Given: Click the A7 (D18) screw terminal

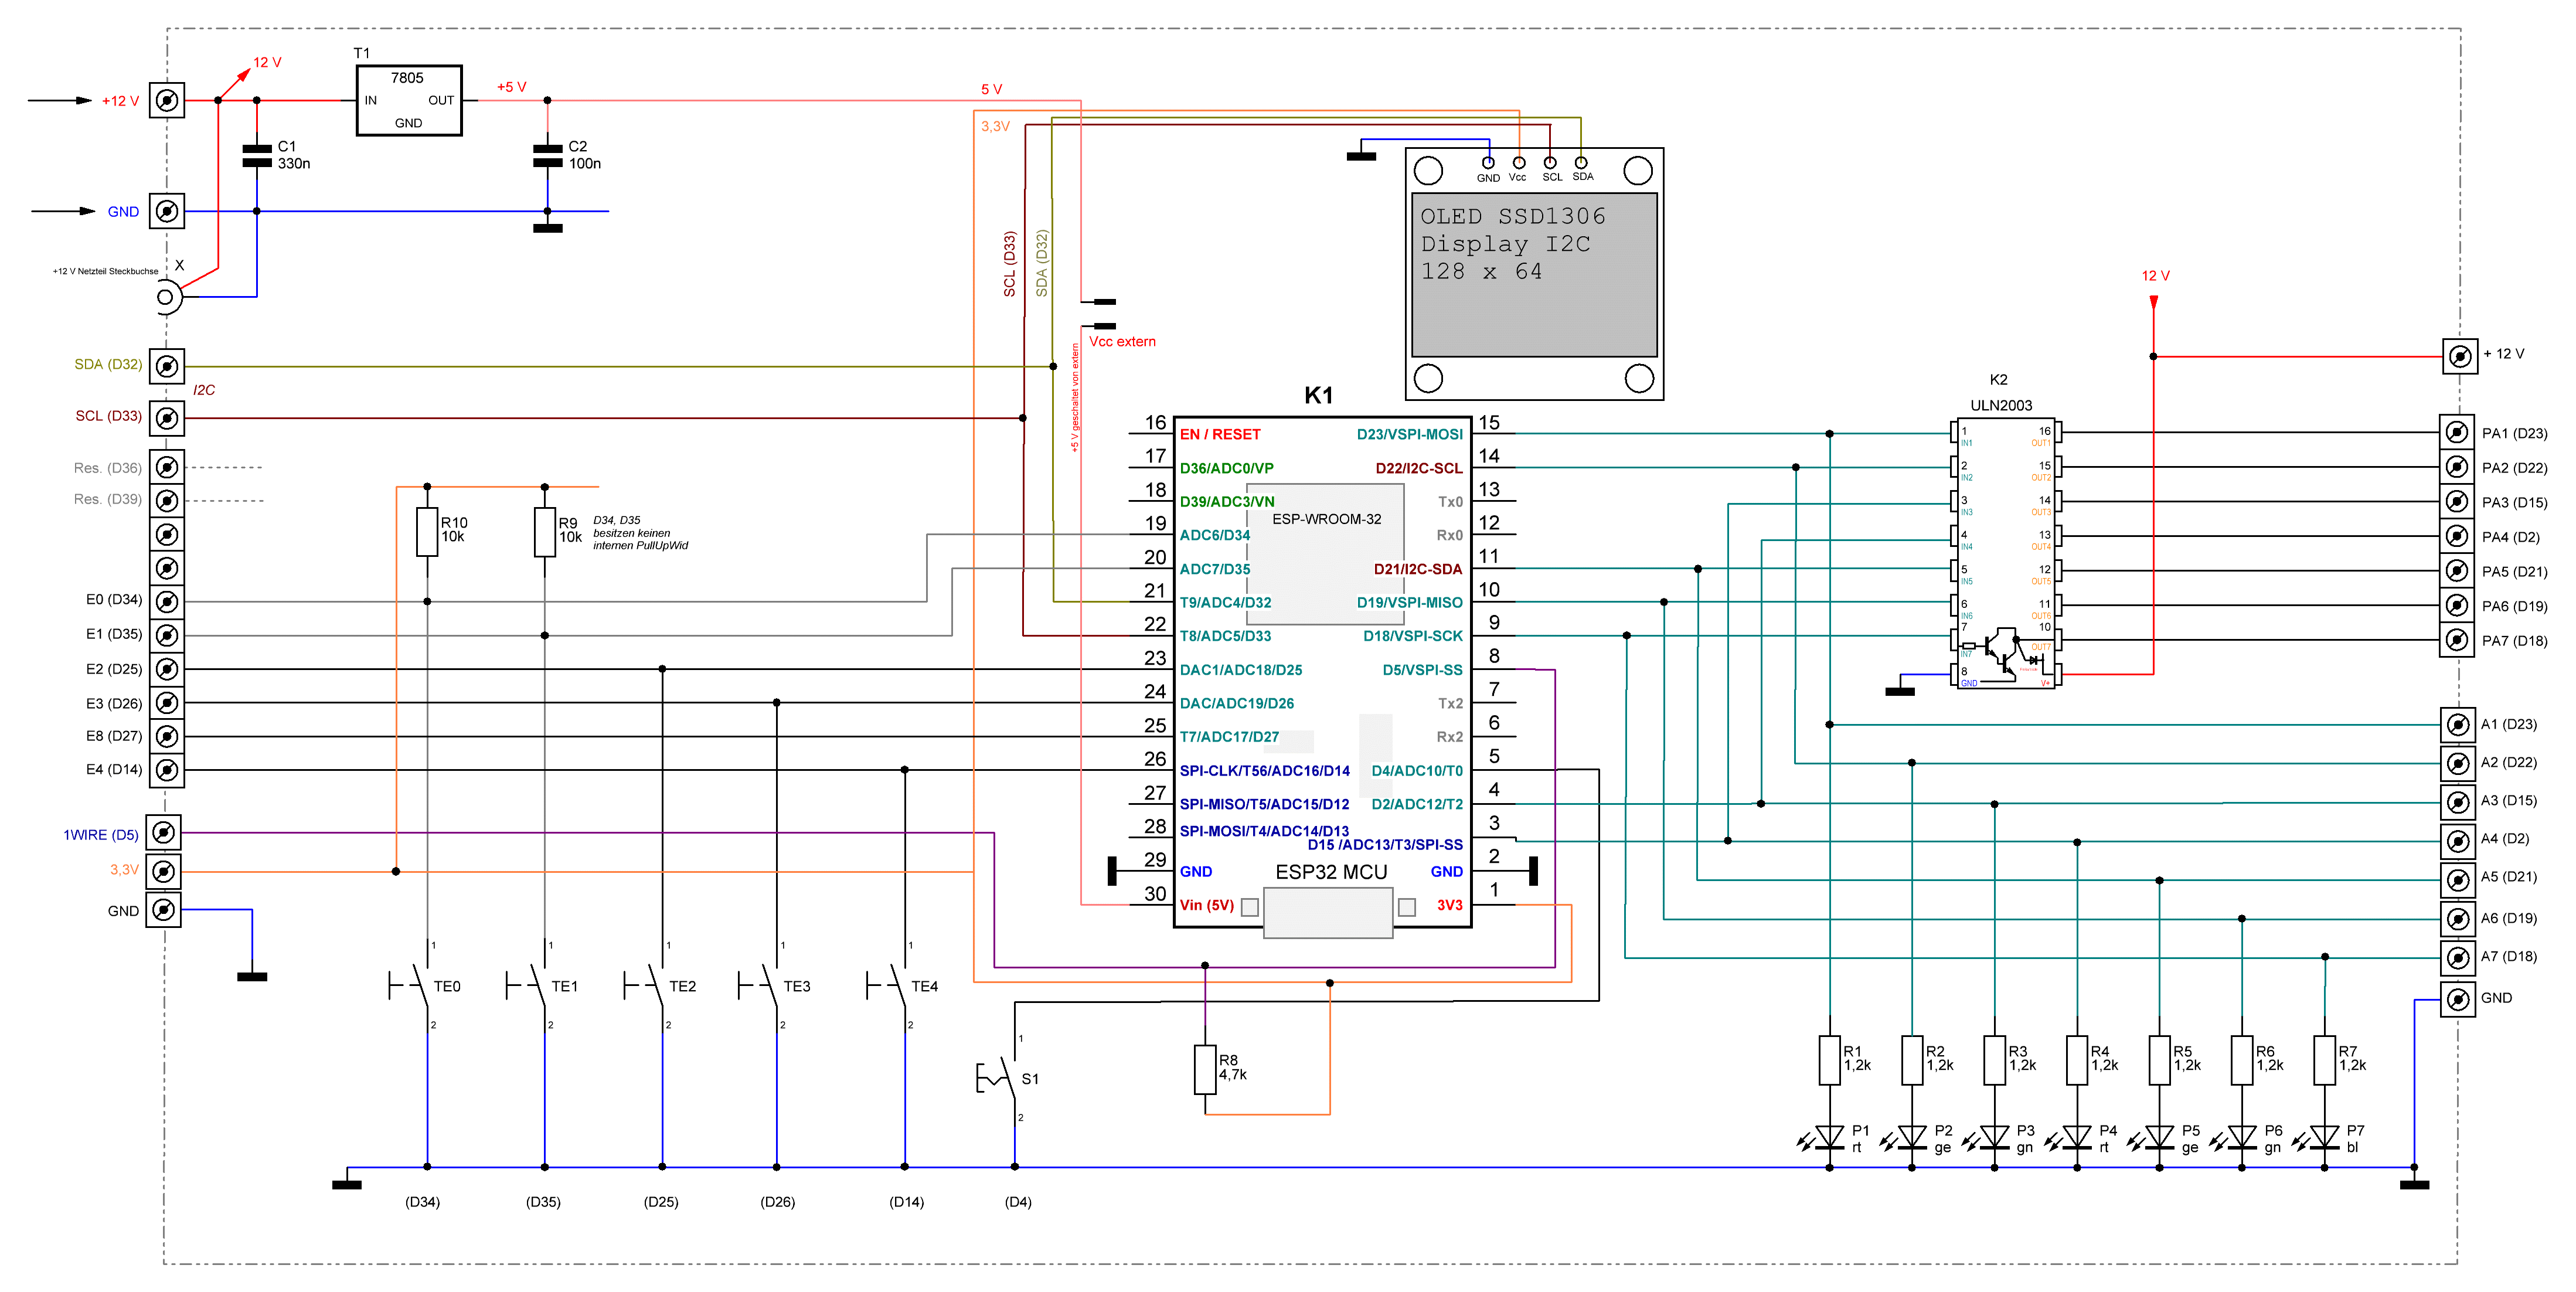Looking at the screenshot, I should coord(2457,957).
